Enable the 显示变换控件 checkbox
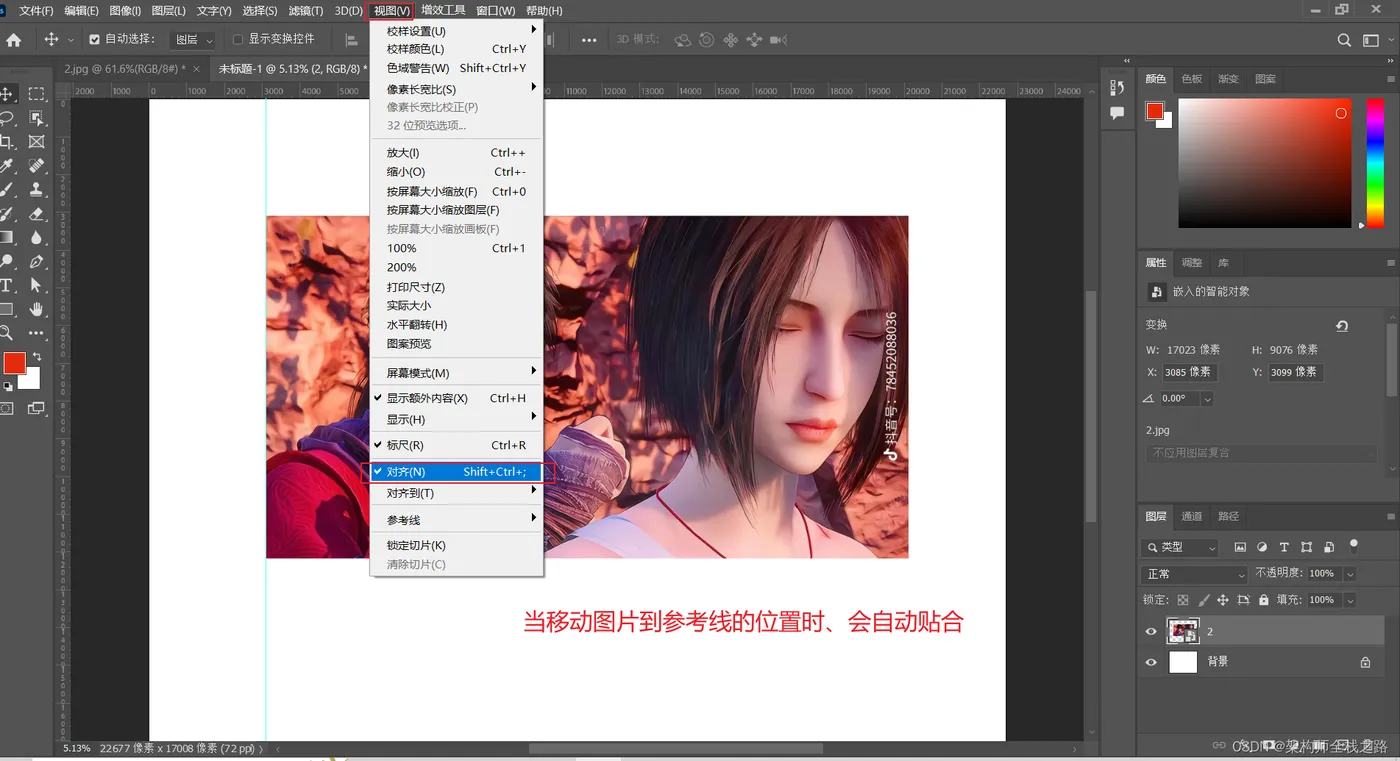Viewport: 1400px width, 761px height. (238, 40)
